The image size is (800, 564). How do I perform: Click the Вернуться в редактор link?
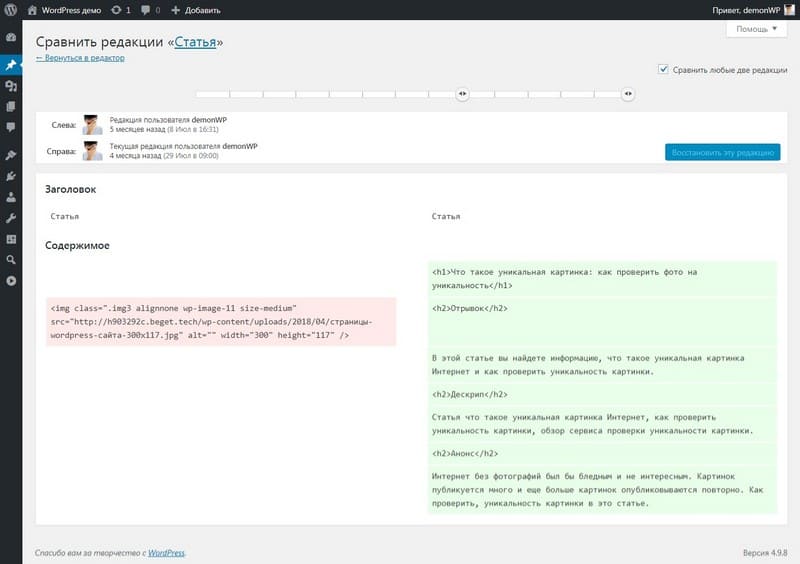[80, 58]
